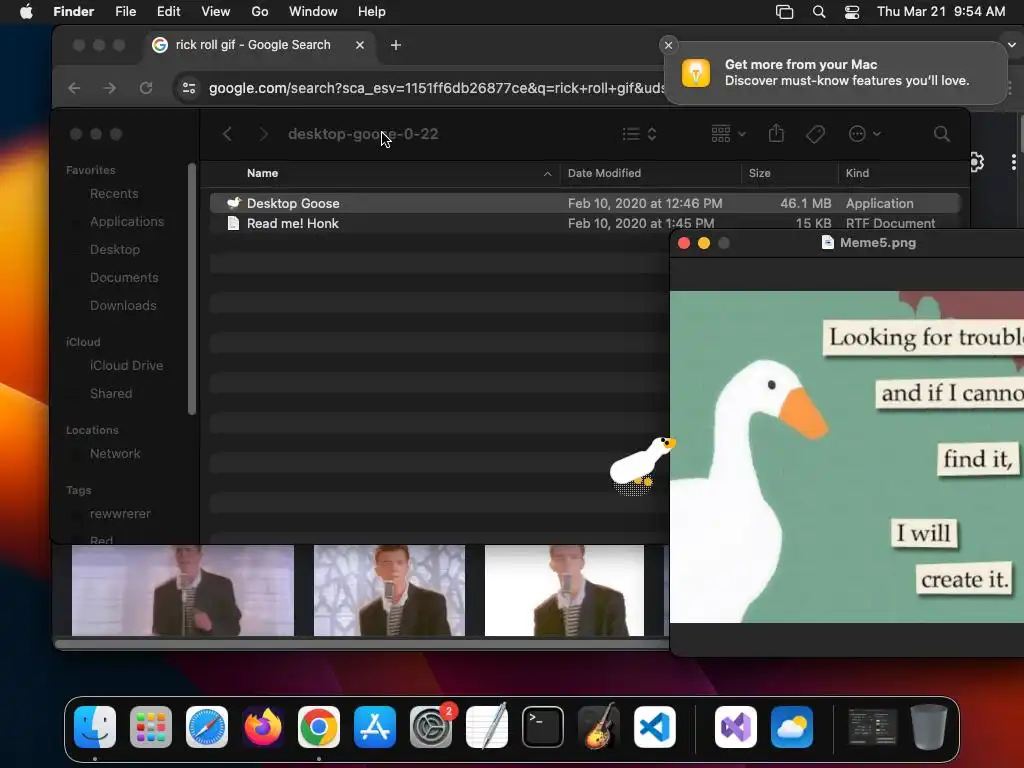
Task: Click the Finder sidebar scrollbar
Action: (192, 289)
